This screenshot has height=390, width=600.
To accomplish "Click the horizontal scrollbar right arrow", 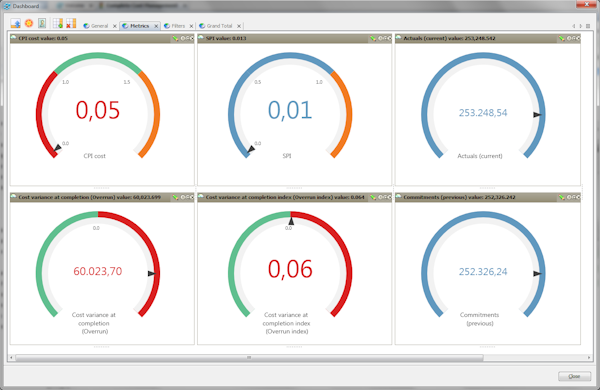I will click(589, 357).
